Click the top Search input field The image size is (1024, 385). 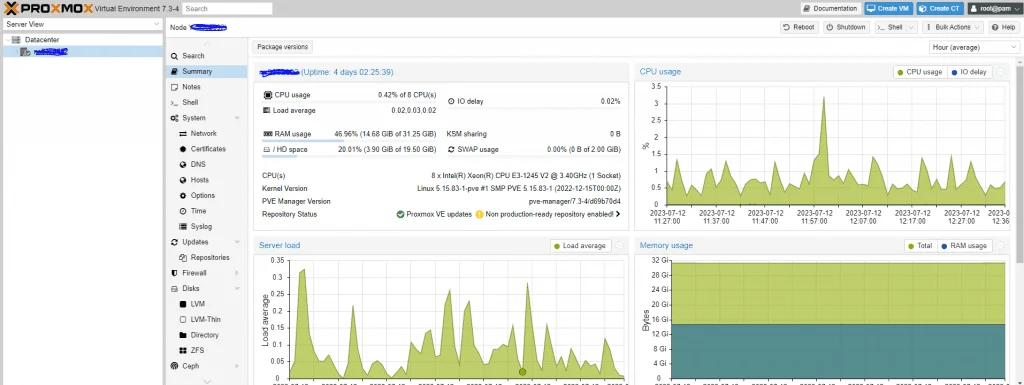pyautogui.click(x=227, y=8)
